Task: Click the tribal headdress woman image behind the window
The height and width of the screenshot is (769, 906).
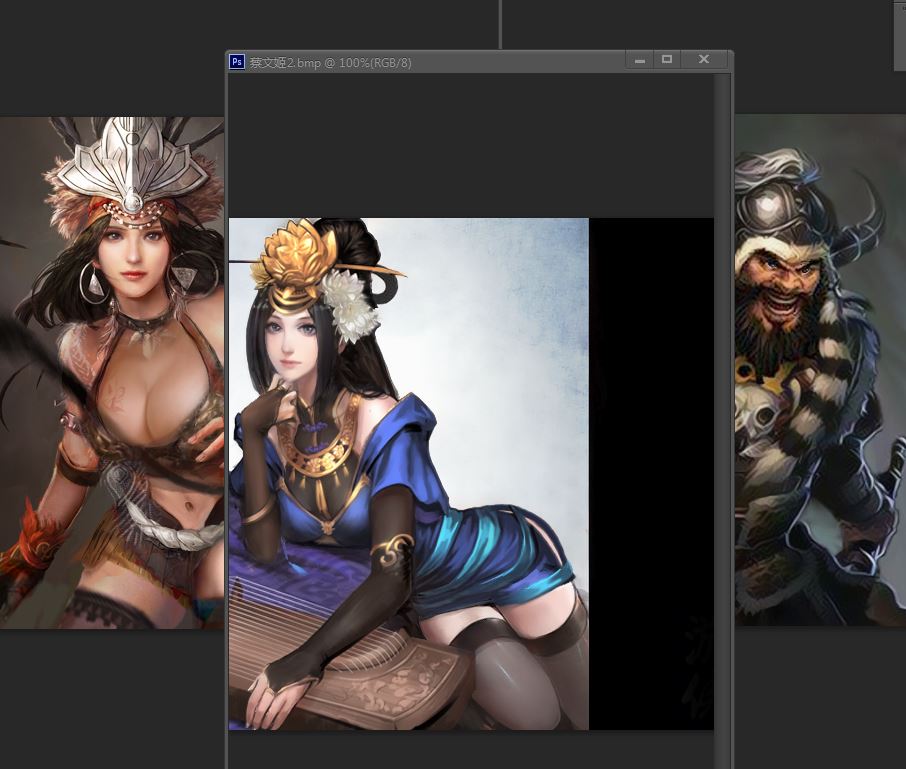Action: (112, 373)
